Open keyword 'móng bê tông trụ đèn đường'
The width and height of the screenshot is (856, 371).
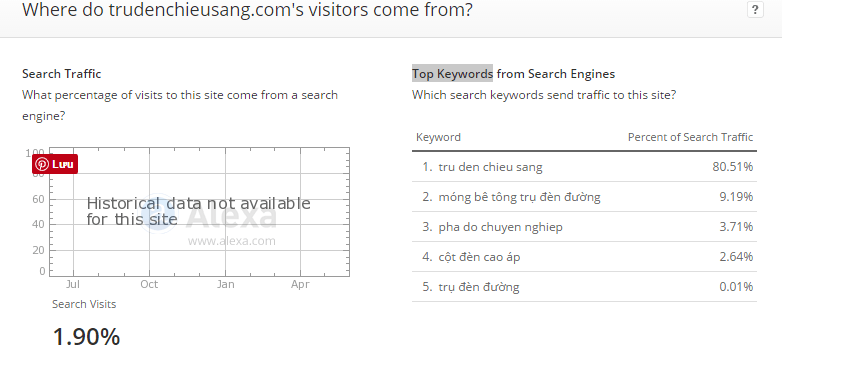[519, 197]
